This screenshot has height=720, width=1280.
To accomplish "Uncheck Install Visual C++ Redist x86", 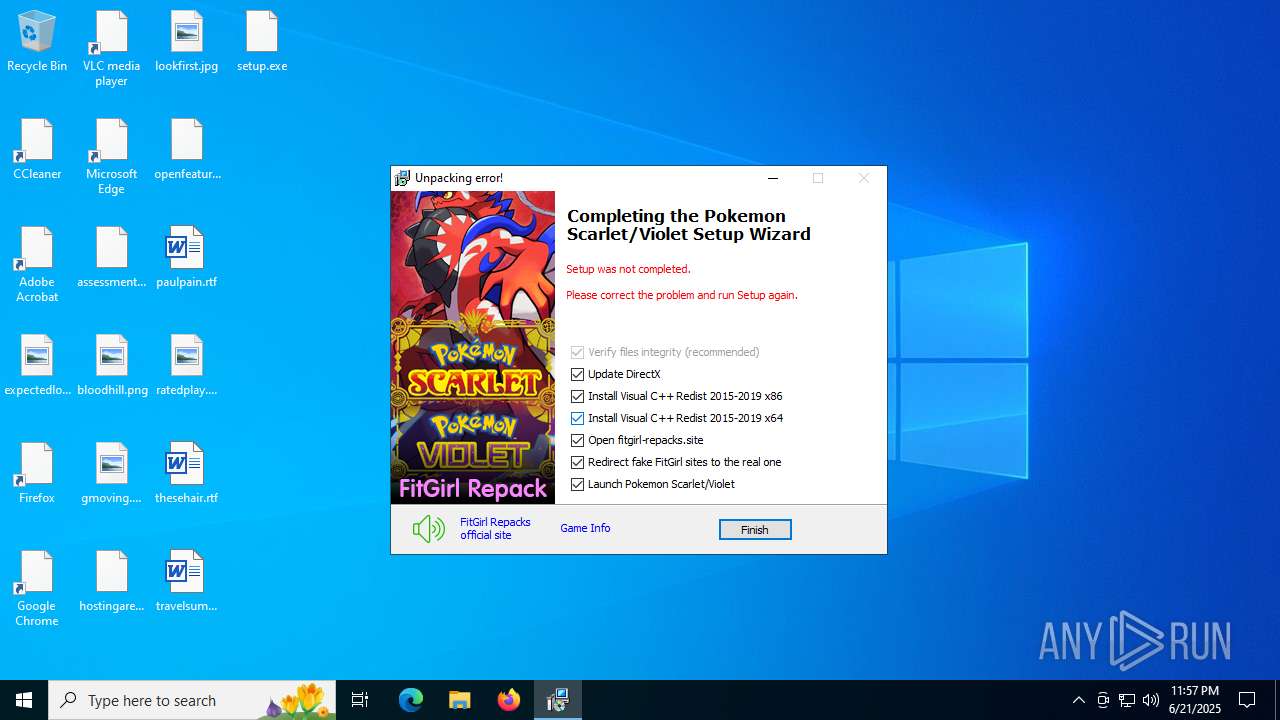I will [x=577, y=396].
